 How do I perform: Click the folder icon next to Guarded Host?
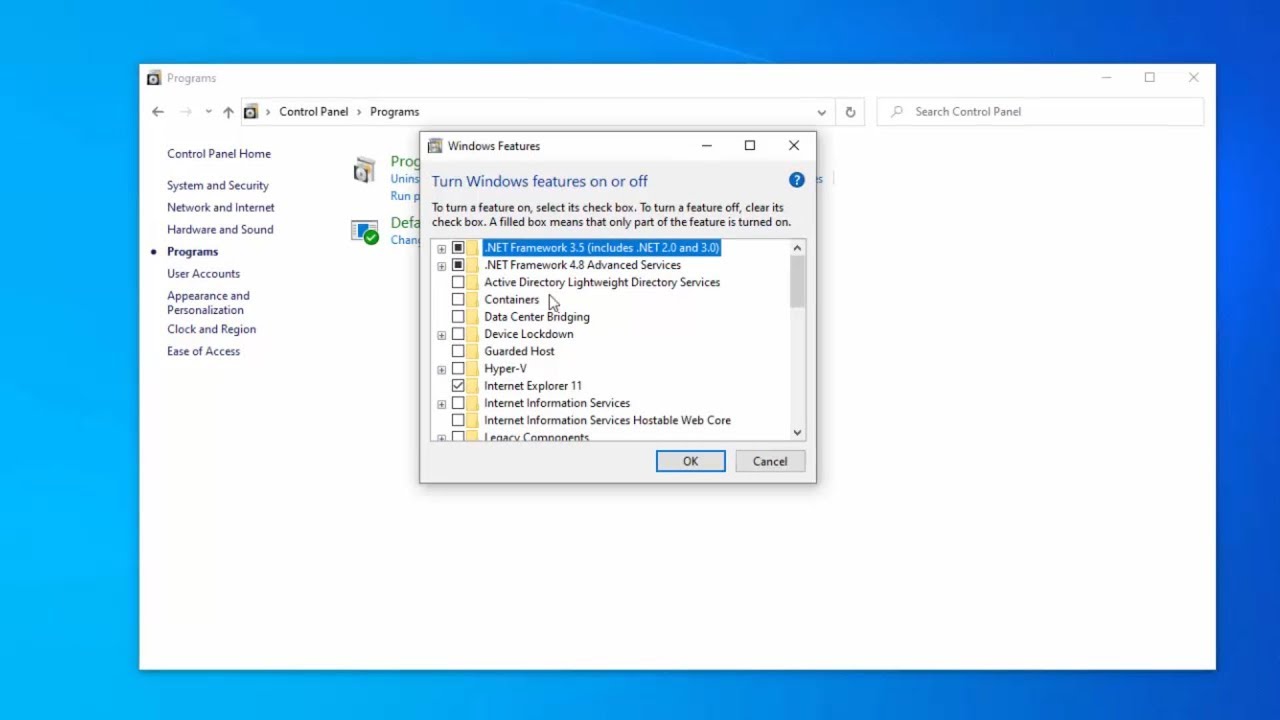(472, 352)
